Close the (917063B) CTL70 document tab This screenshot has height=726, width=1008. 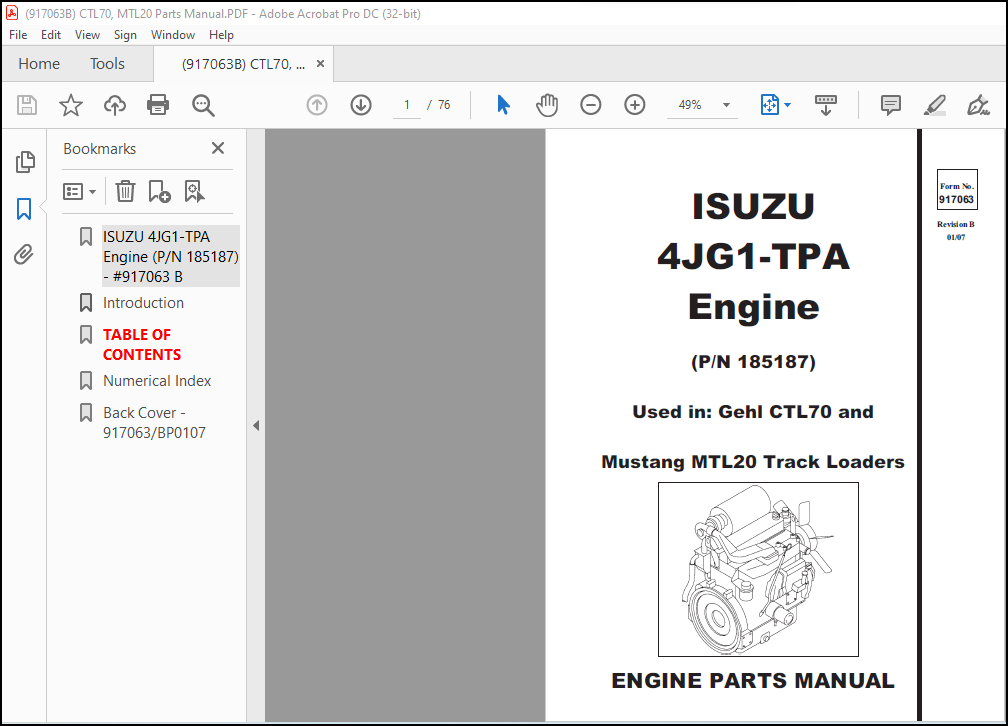click(320, 64)
